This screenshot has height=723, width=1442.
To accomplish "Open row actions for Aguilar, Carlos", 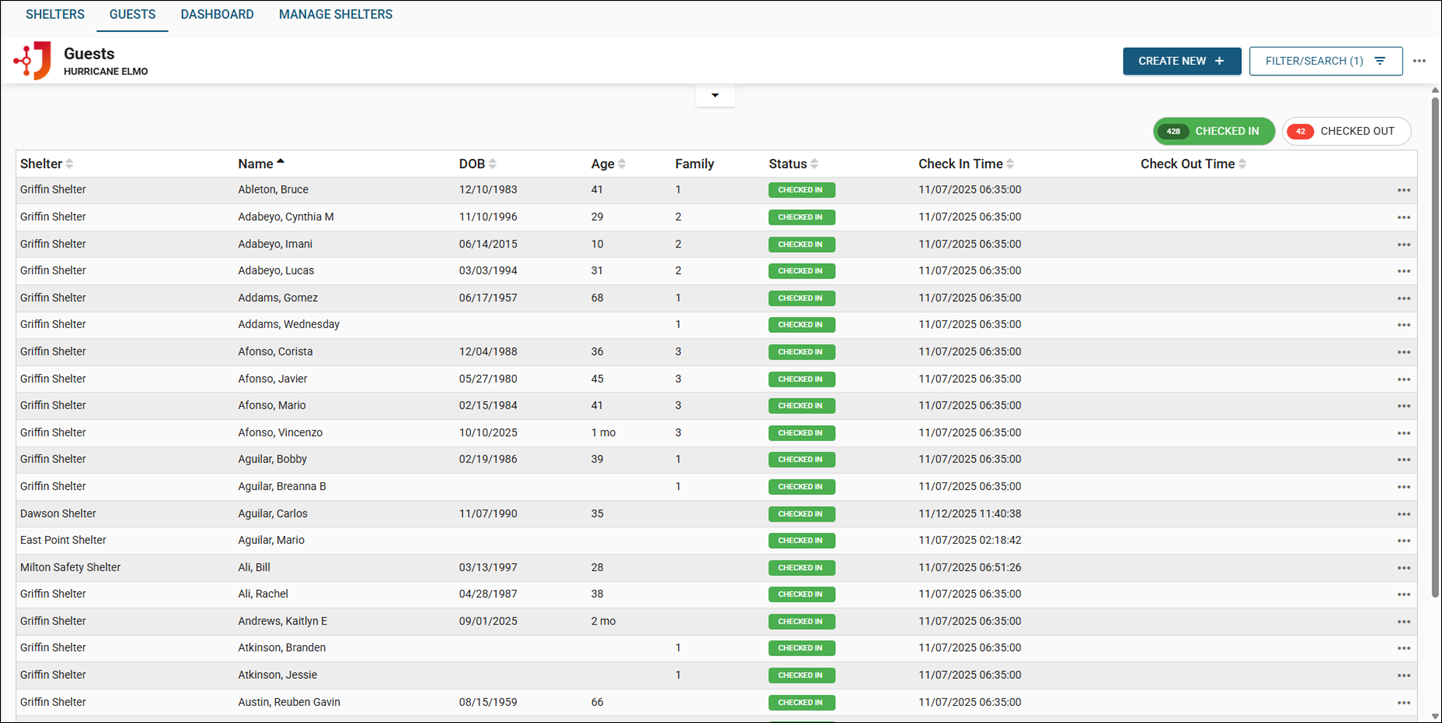I will pos(1403,514).
